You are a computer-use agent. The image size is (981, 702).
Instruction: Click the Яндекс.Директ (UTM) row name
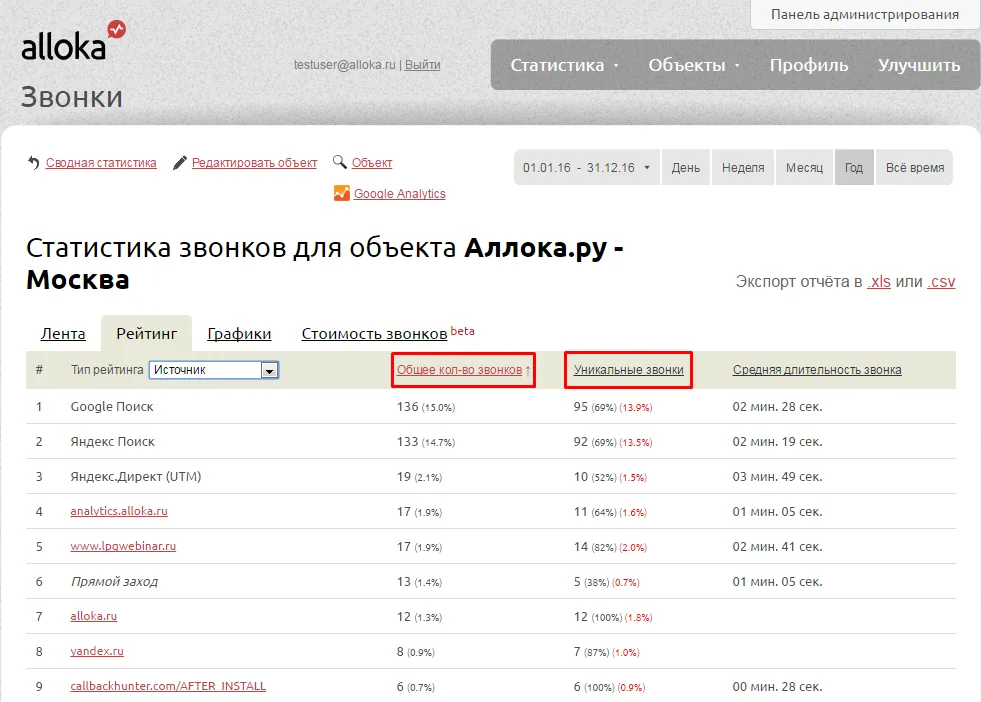point(136,477)
